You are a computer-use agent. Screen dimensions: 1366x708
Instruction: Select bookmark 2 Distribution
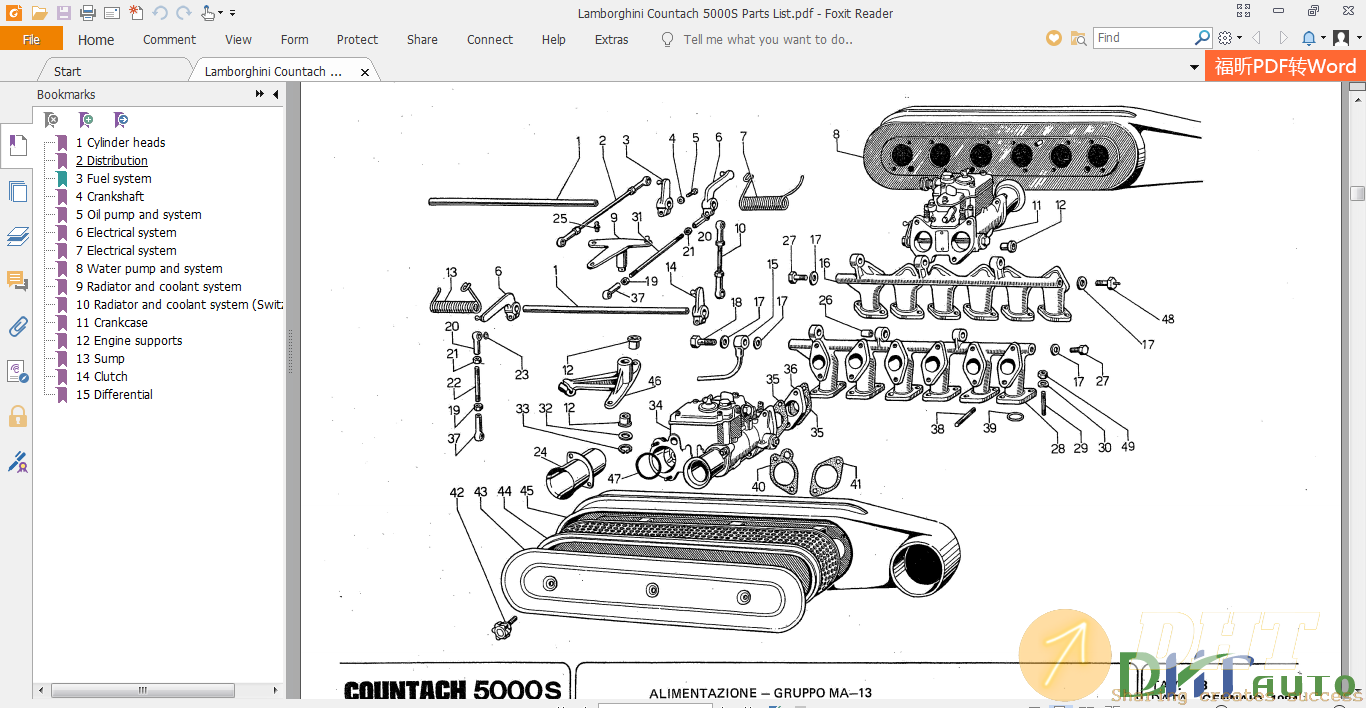point(112,161)
